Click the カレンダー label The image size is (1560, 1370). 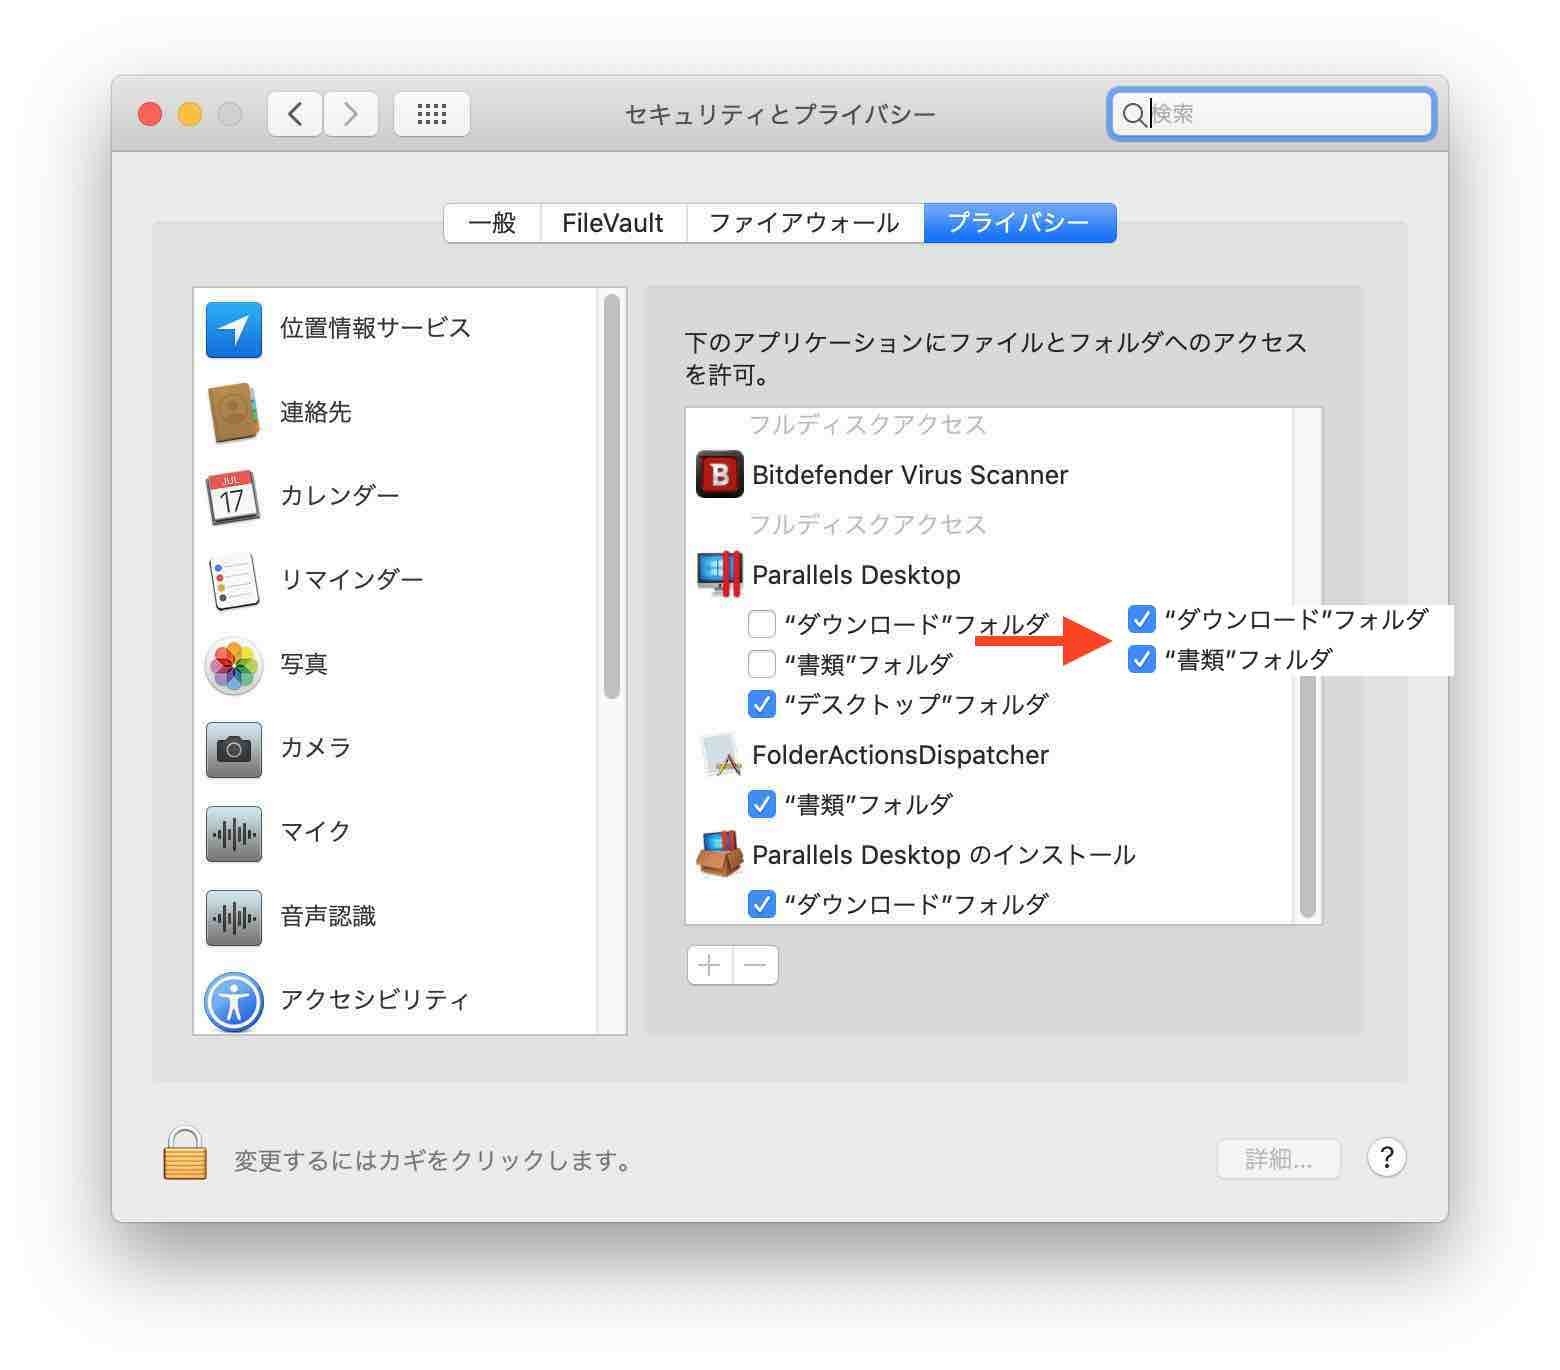coord(340,496)
